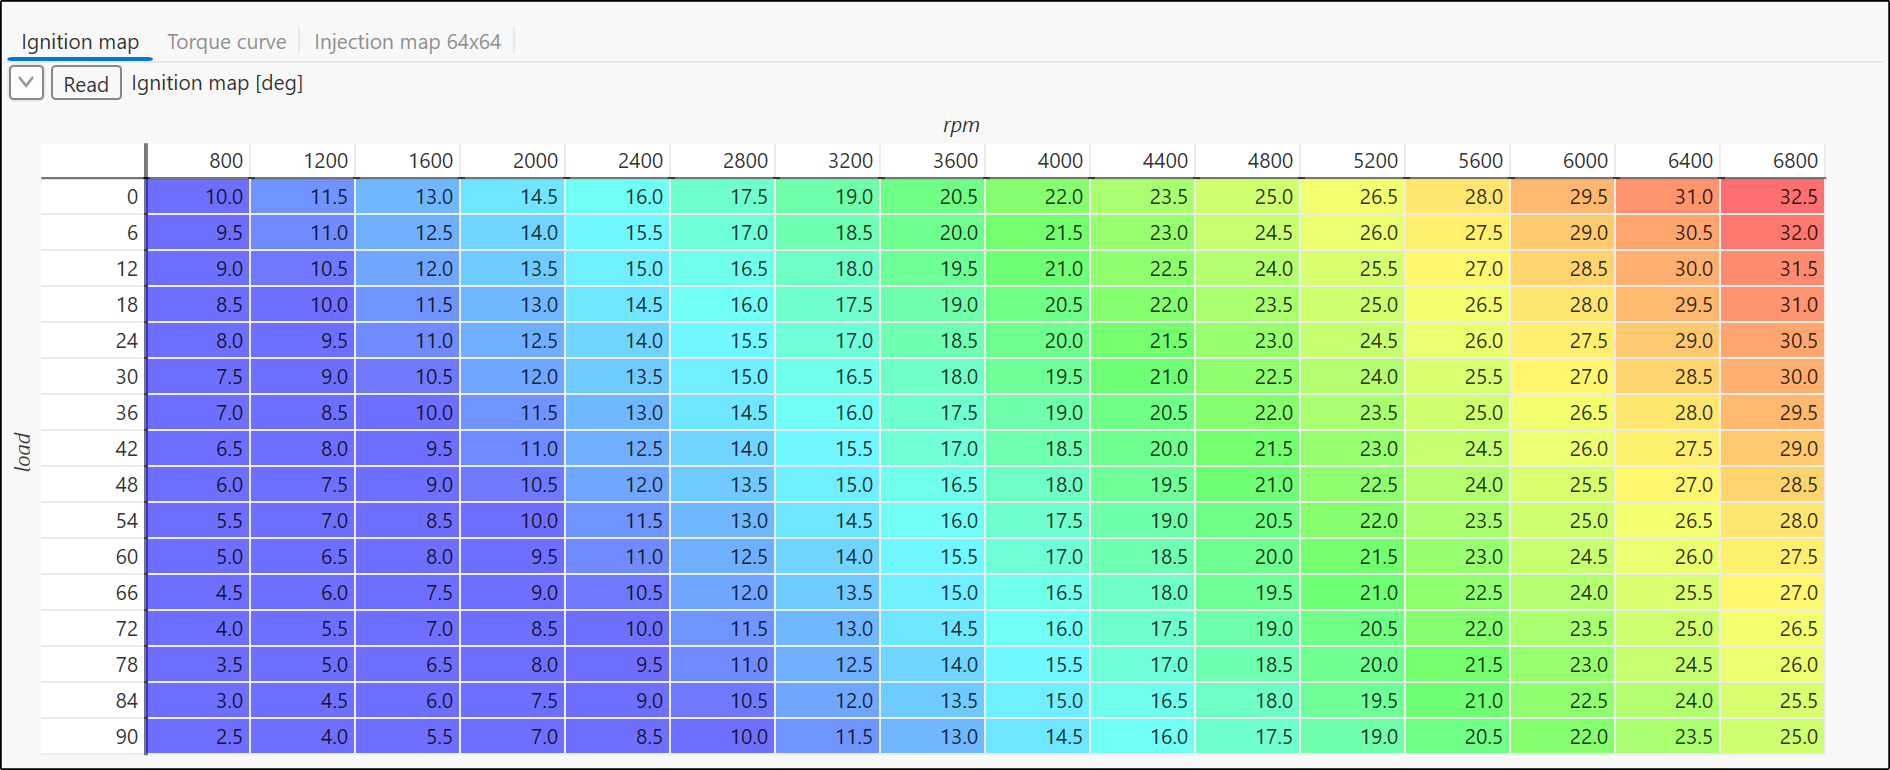Click cell 10.0 at load 54, 2000 rpm
The width and height of the screenshot is (1890, 770).
513,521
